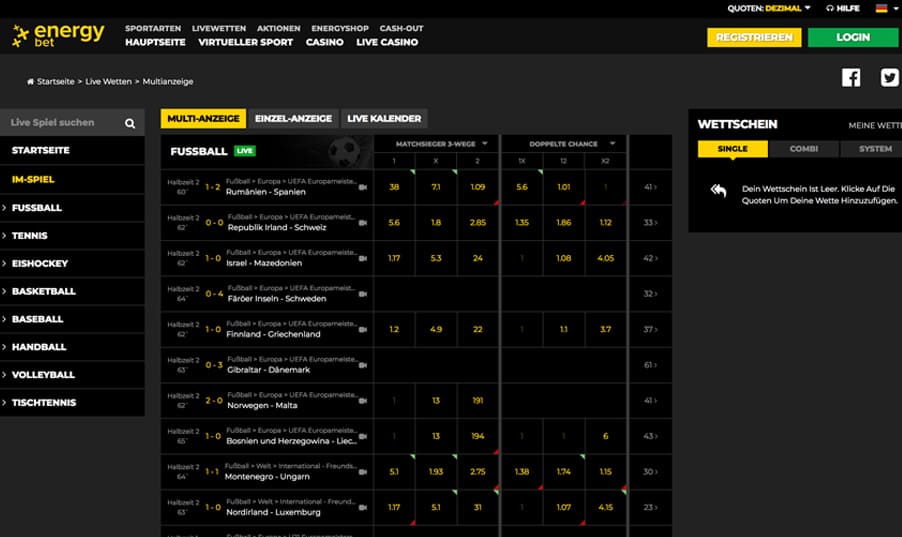Select odds 22 for Griechenland win
The height and width of the screenshot is (537, 902).
point(477,330)
